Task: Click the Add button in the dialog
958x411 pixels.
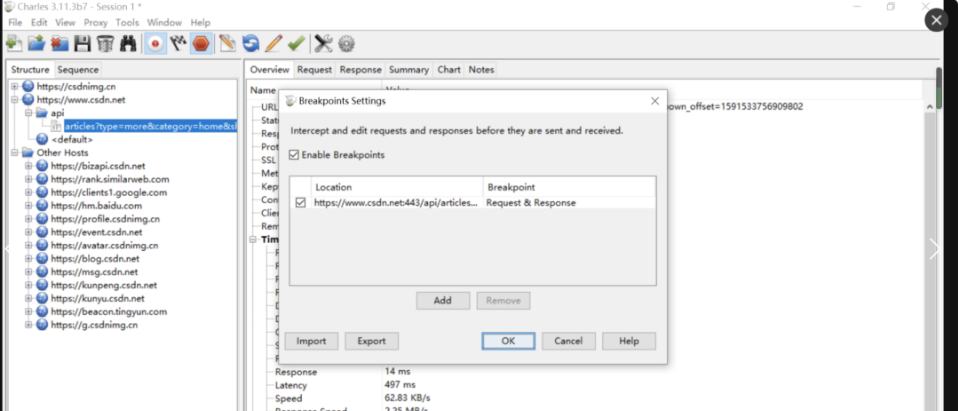Action: pos(443,300)
